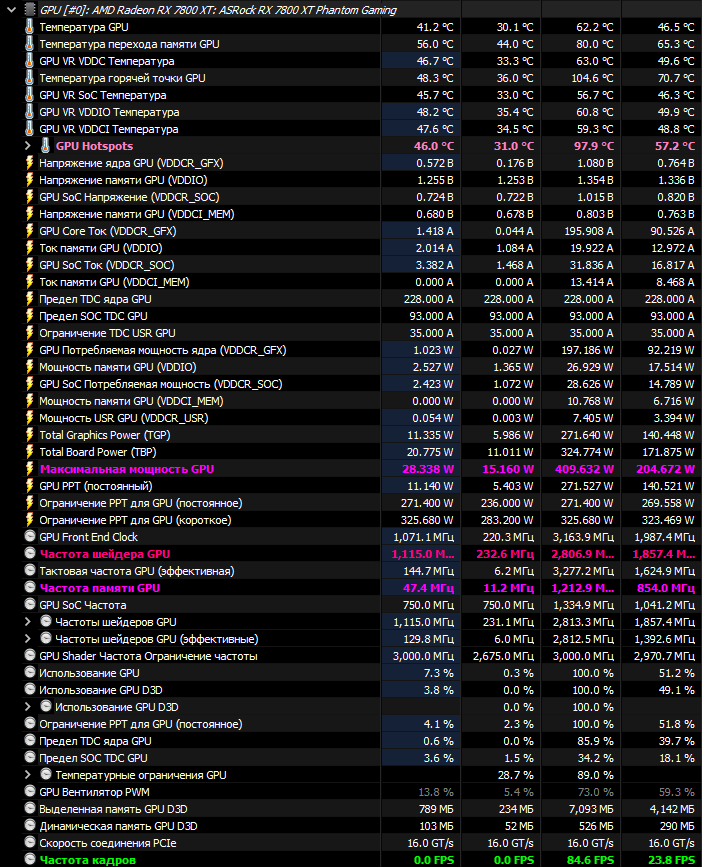Click the 195.908 A core current value

[x=588, y=231]
